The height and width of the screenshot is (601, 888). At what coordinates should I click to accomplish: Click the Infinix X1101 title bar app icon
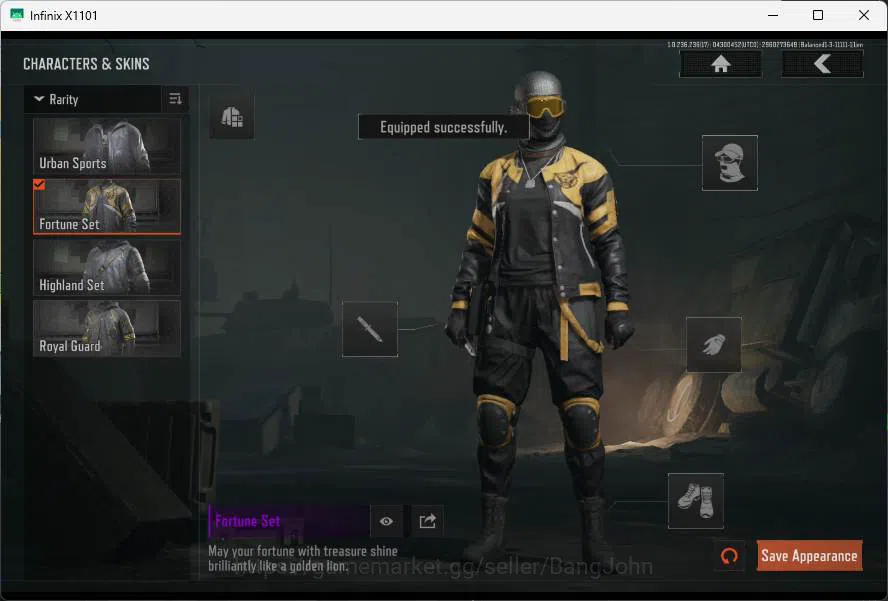[x=17, y=15]
